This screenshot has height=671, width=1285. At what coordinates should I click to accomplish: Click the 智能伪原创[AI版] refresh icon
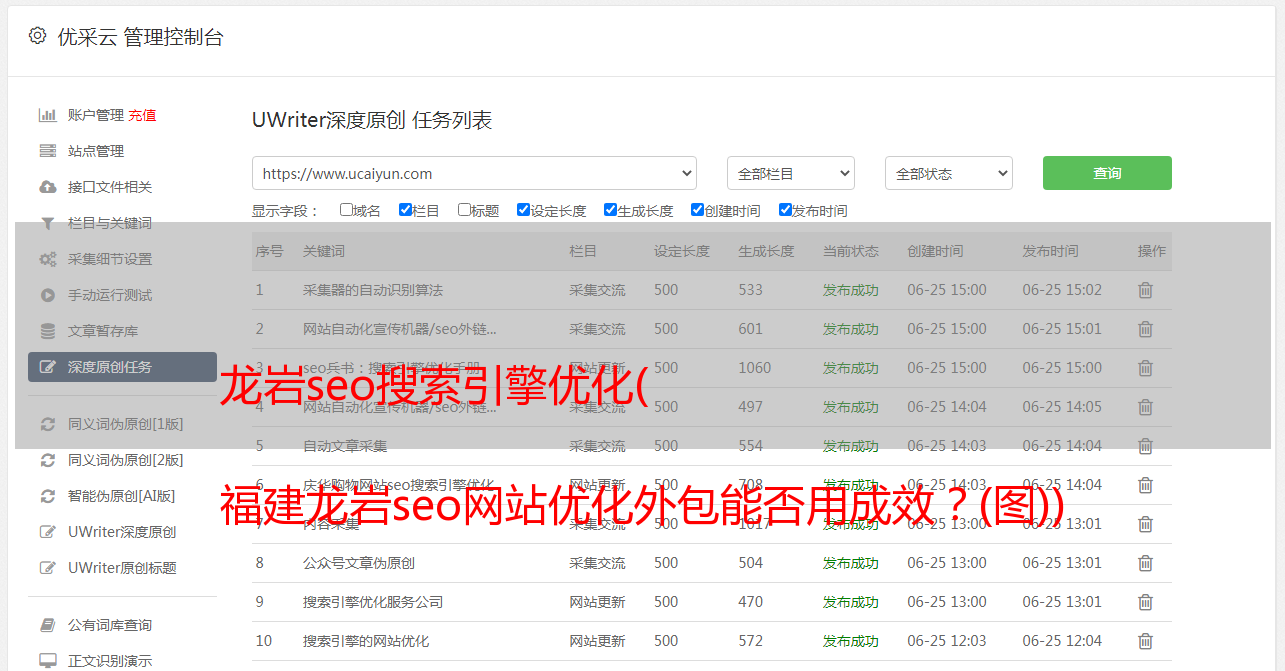click(47, 496)
